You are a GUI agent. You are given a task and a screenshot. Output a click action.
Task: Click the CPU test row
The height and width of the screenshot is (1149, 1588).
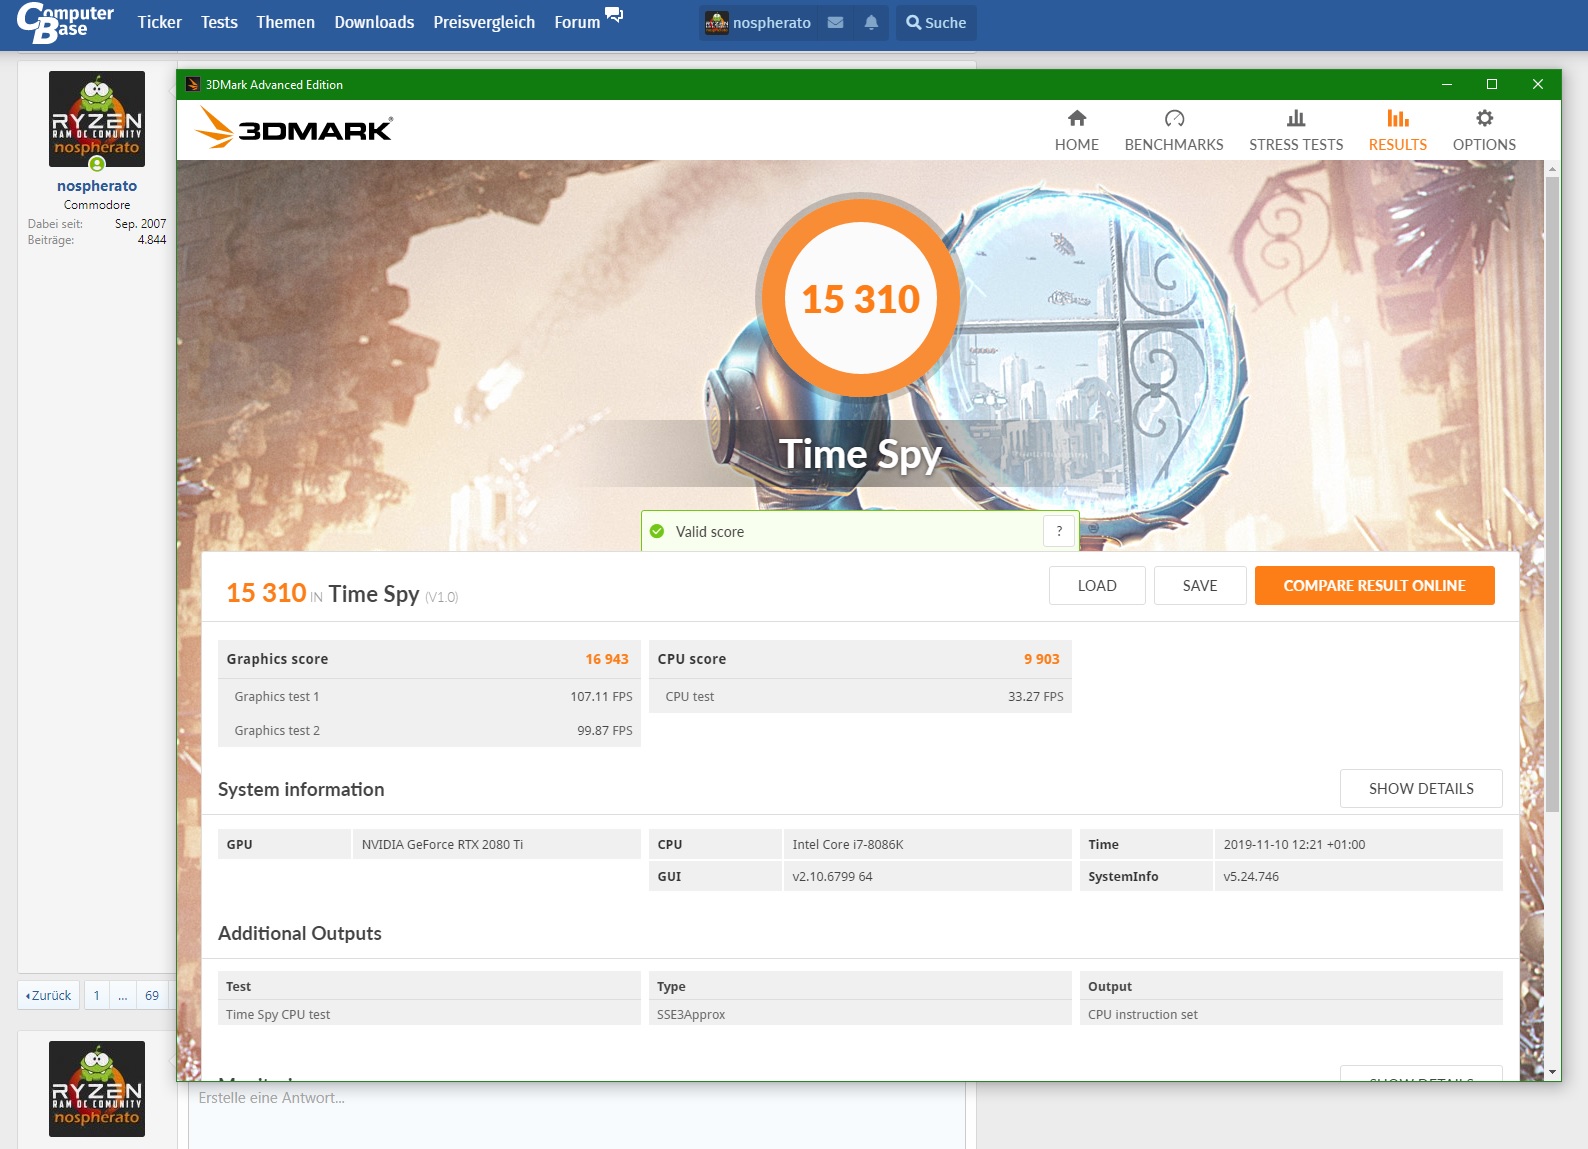pos(860,696)
